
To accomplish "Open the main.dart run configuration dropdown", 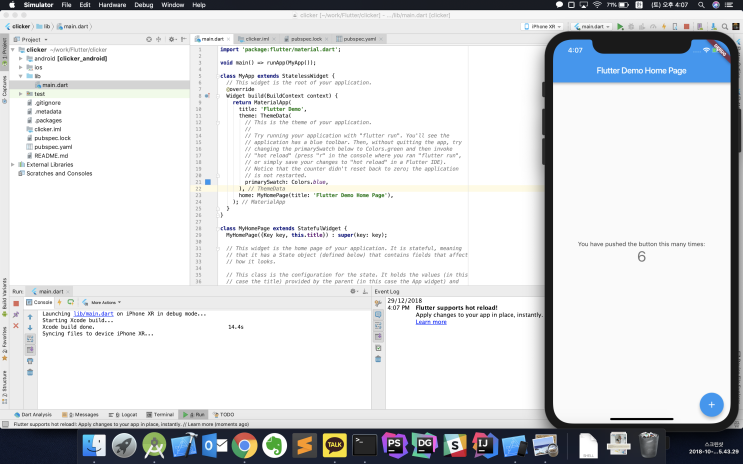I will point(593,26).
